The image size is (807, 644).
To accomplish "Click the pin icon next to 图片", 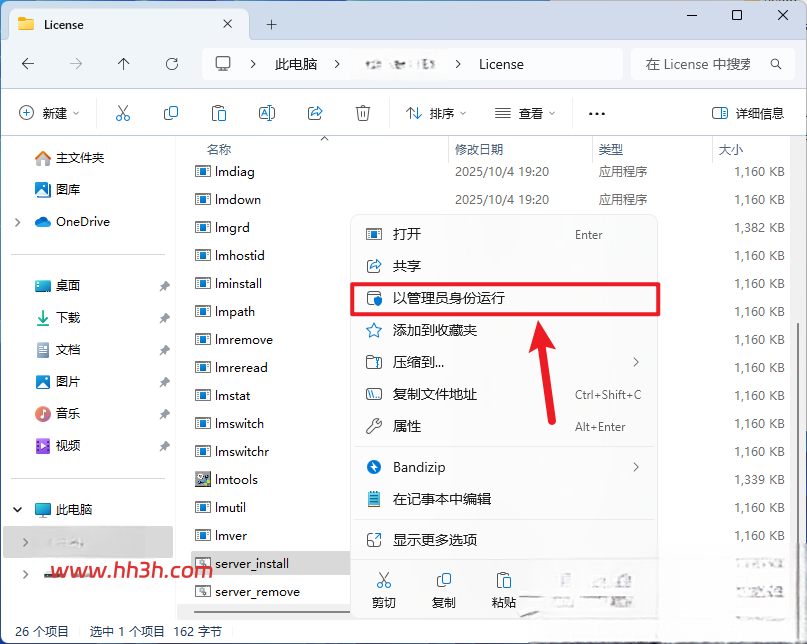I will pyautogui.click(x=164, y=382).
